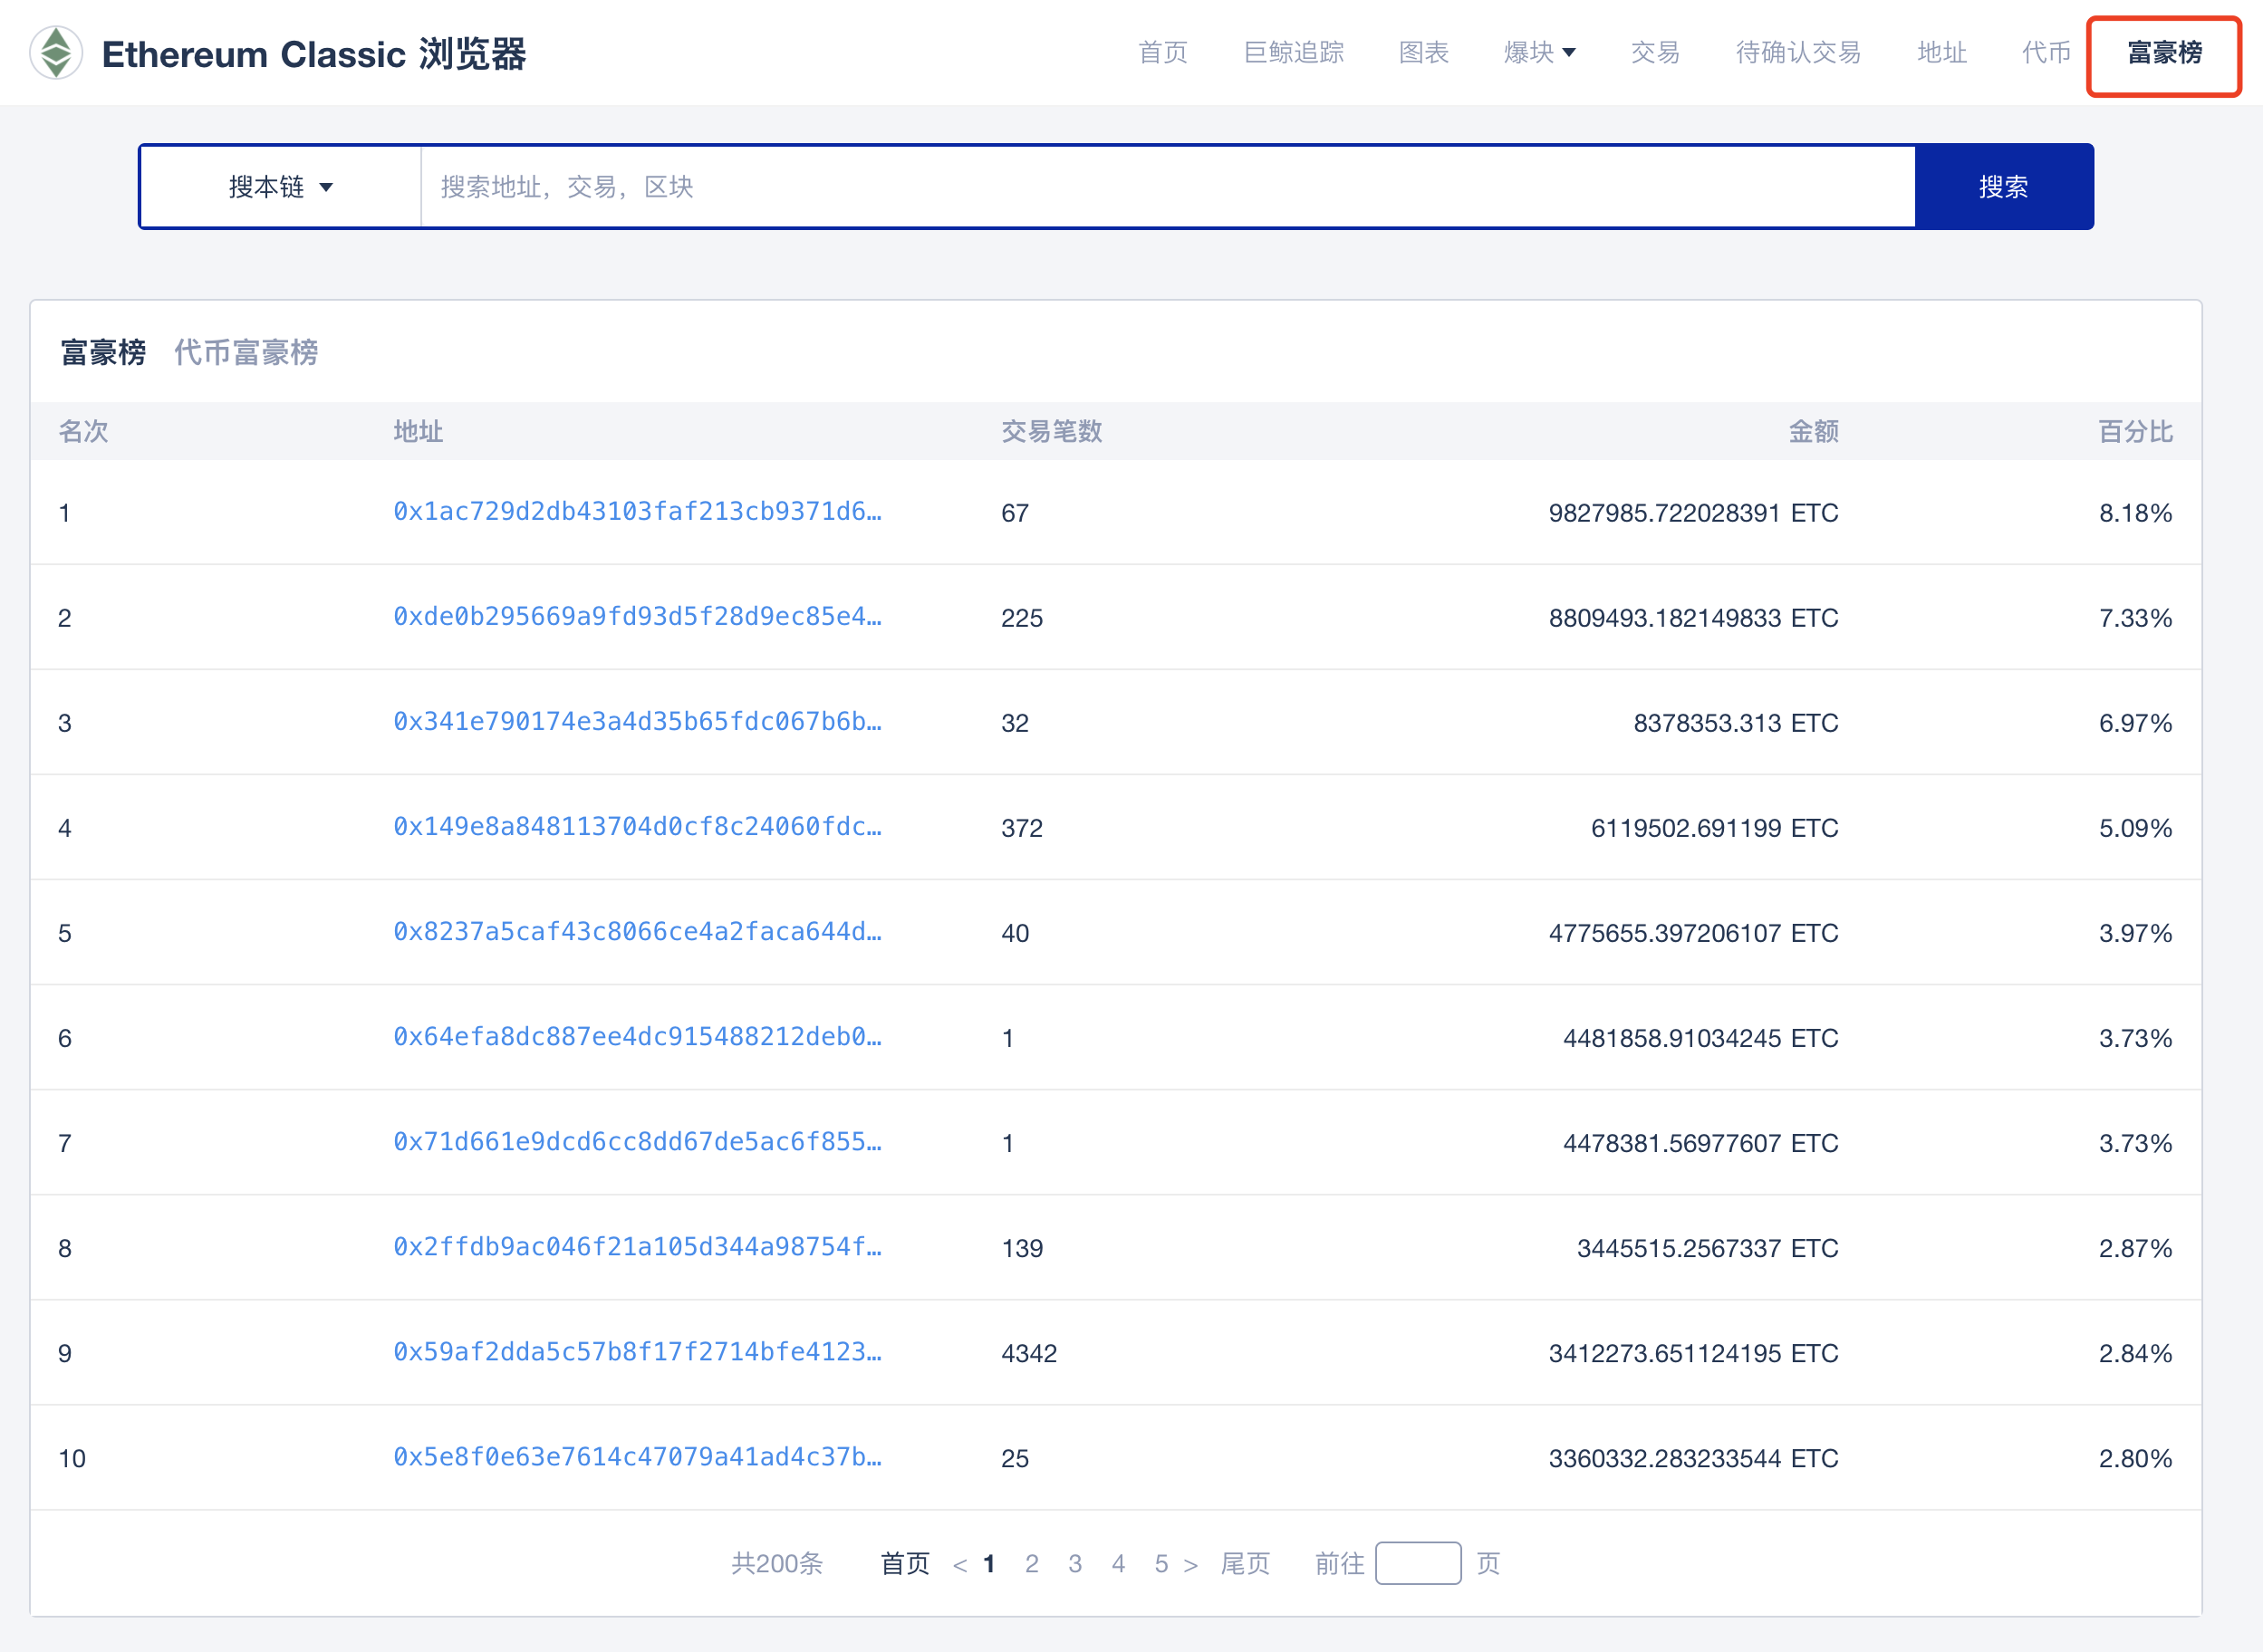Click the amount 4775655.397206107 ETC
This screenshot has height=1652, width=2263.
(1693, 933)
